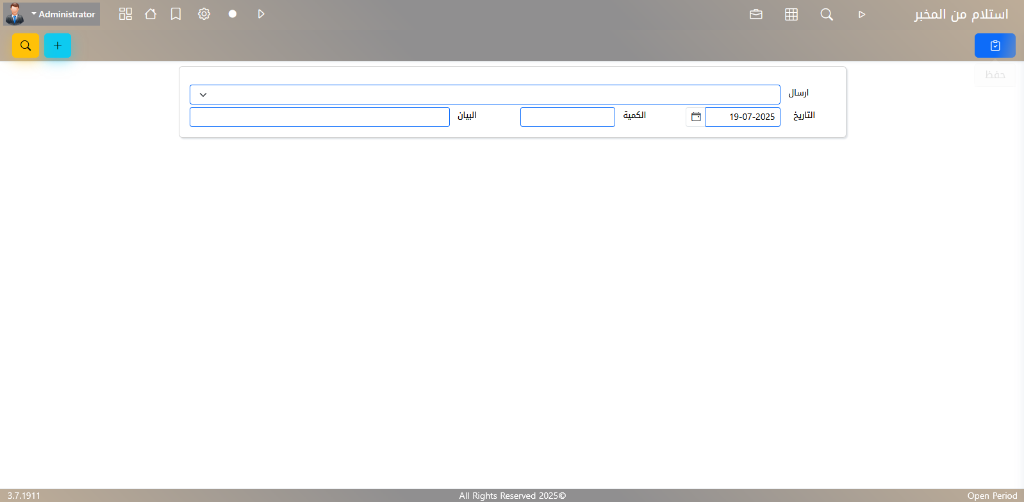The height and width of the screenshot is (502, 1024).
Task: Click the white record circle icon
Action: (x=232, y=14)
